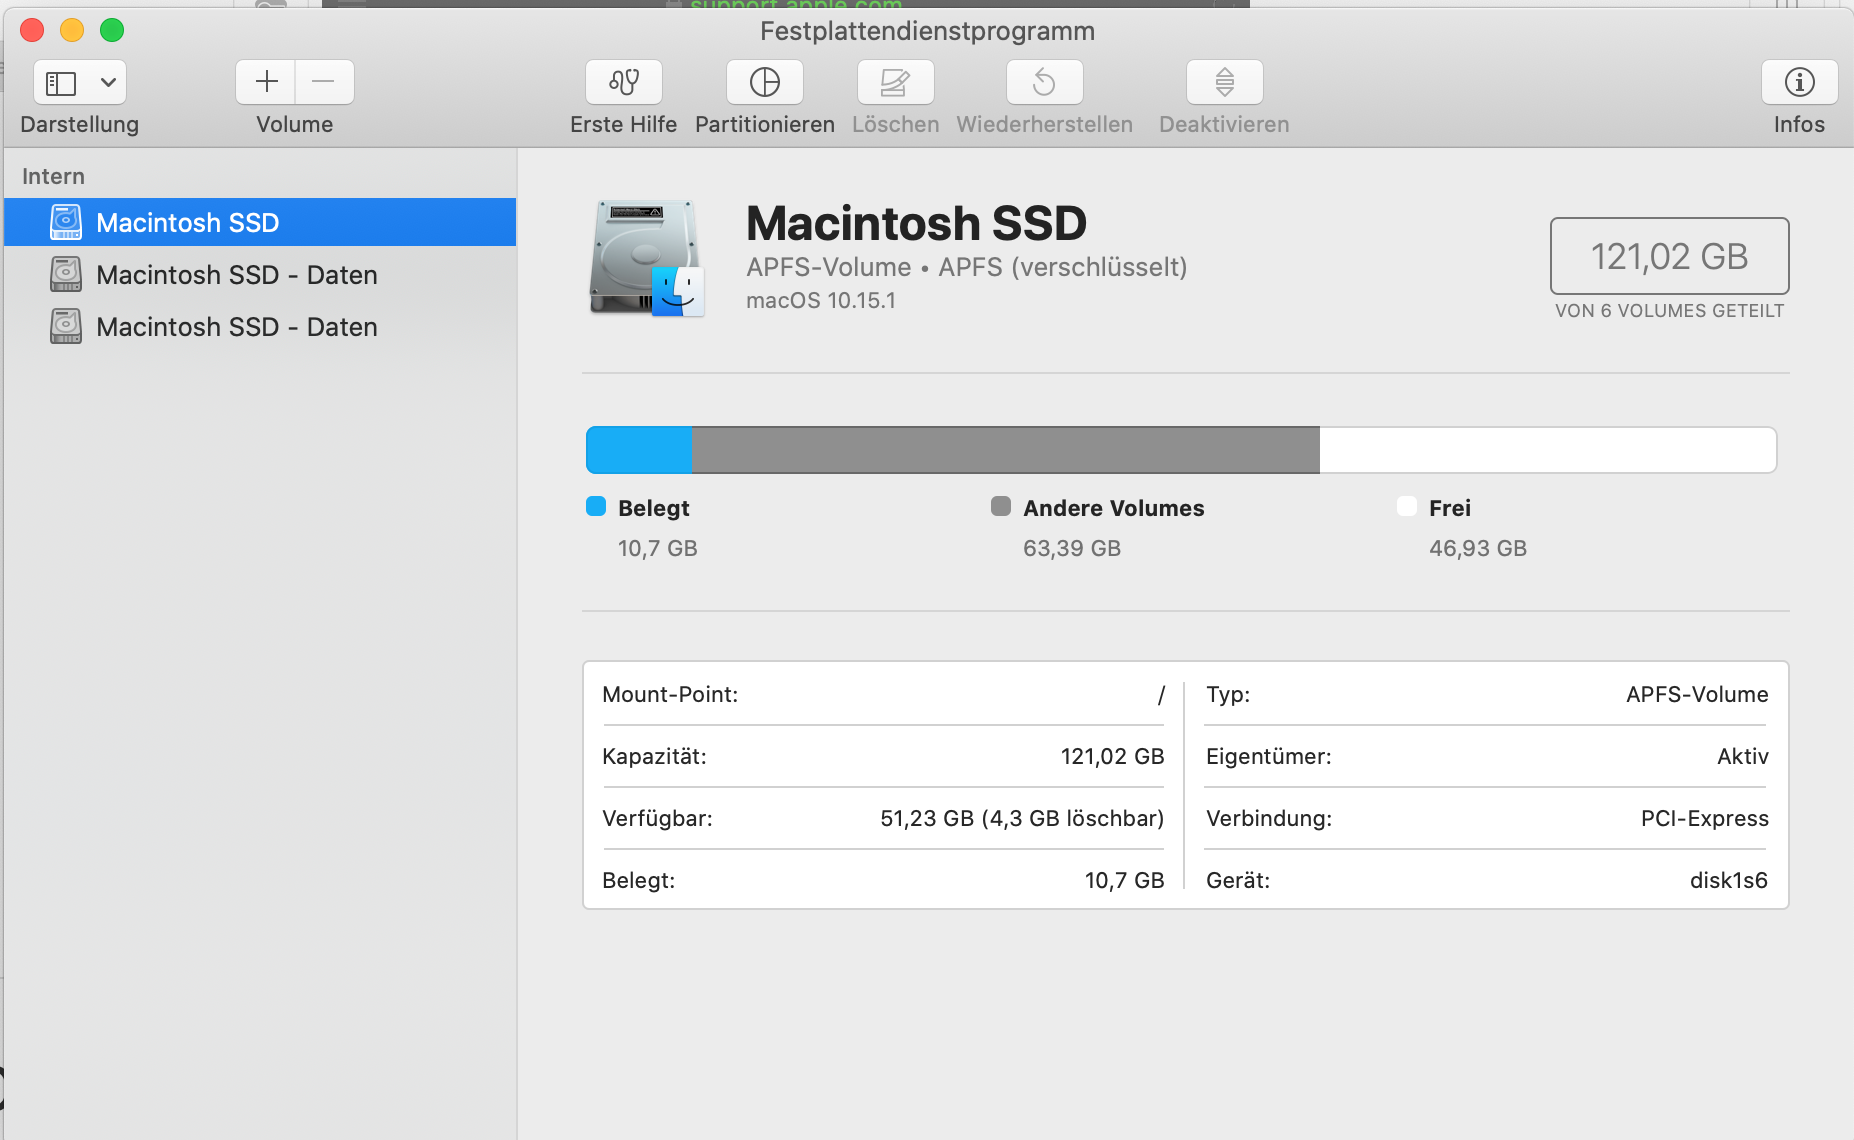1854x1140 pixels.
Task: Click the green fullscreen window button
Action: [x=112, y=30]
